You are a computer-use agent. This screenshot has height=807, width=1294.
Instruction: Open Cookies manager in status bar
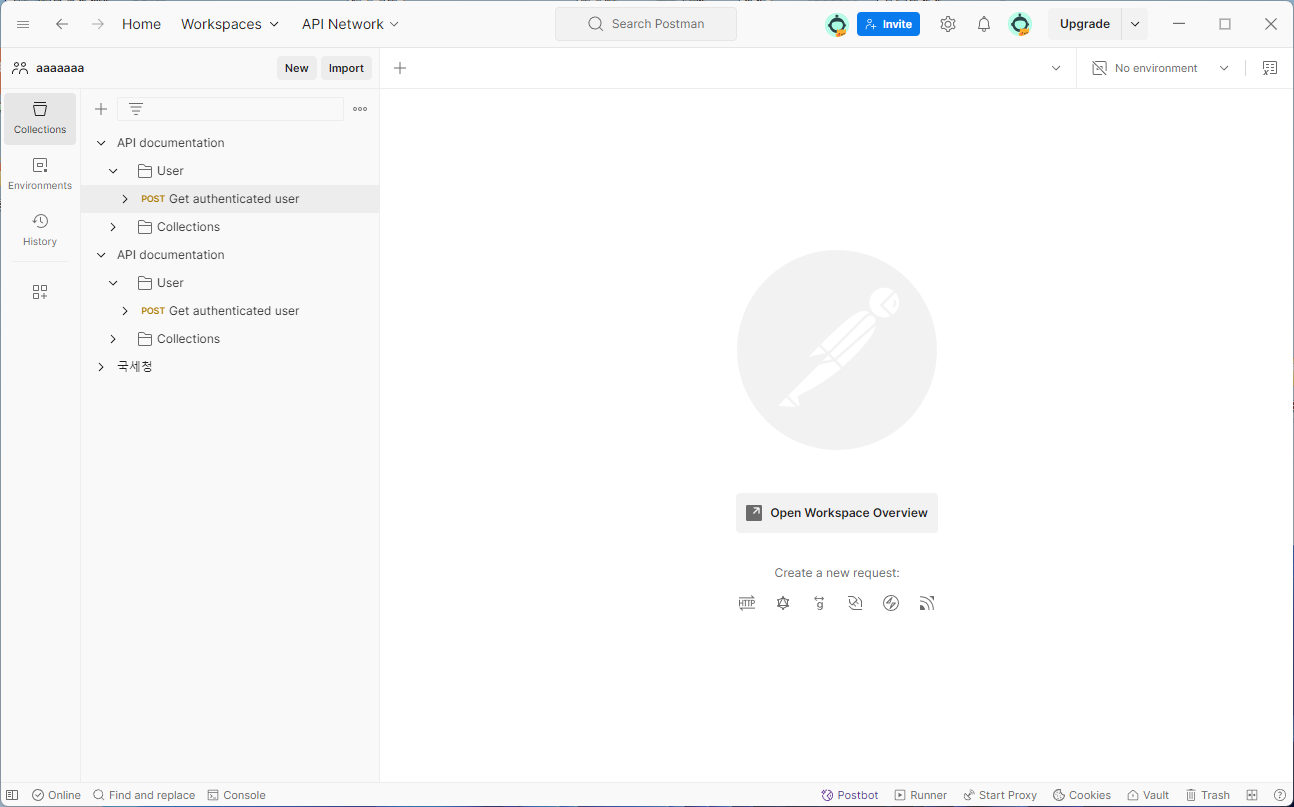1082,795
